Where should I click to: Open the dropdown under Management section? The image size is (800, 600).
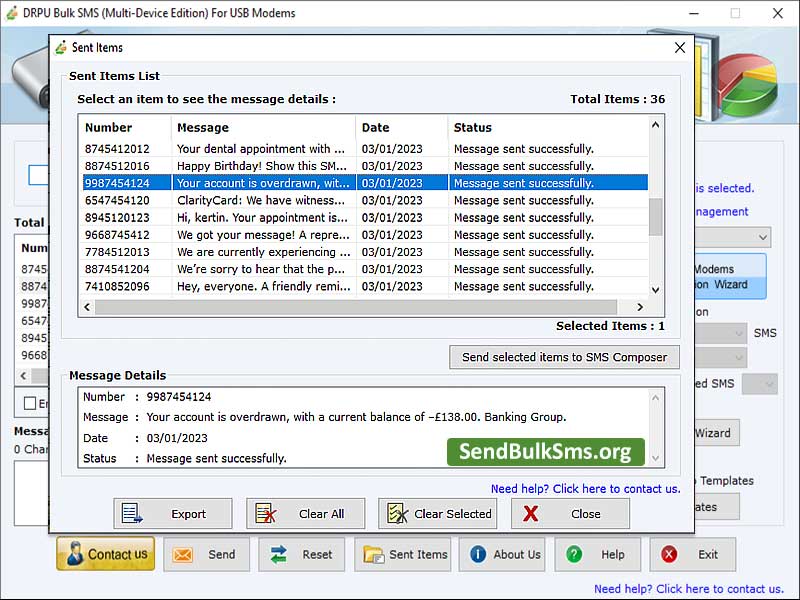762,237
